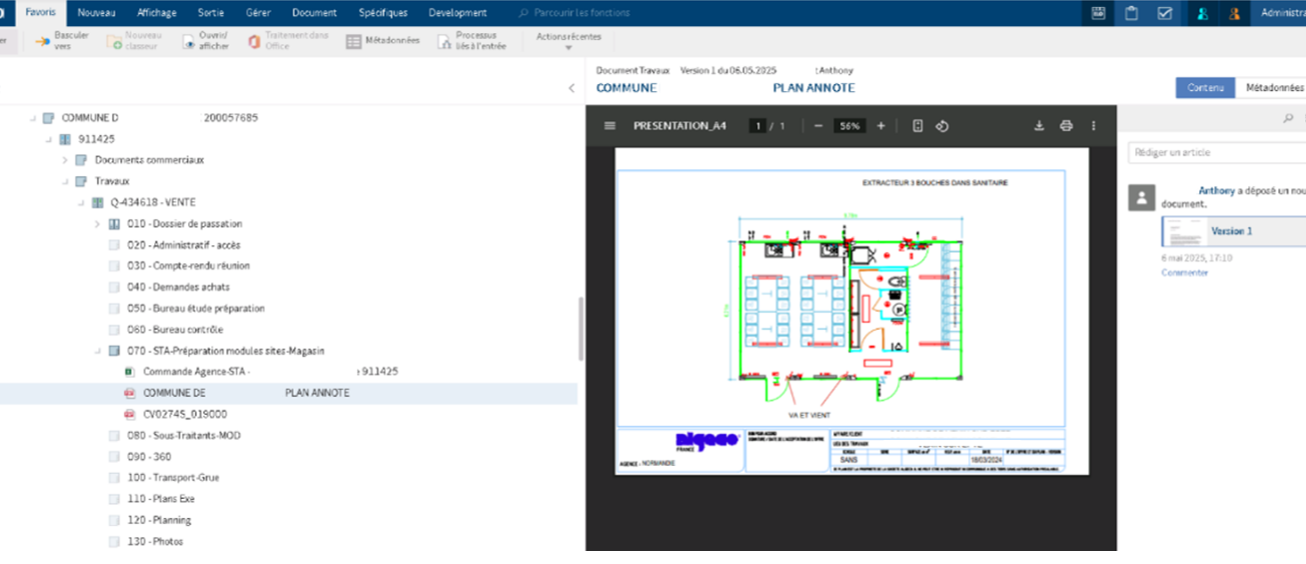The width and height of the screenshot is (1306, 564).
Task: Zoom in with the plus icon
Action: pyautogui.click(x=881, y=126)
